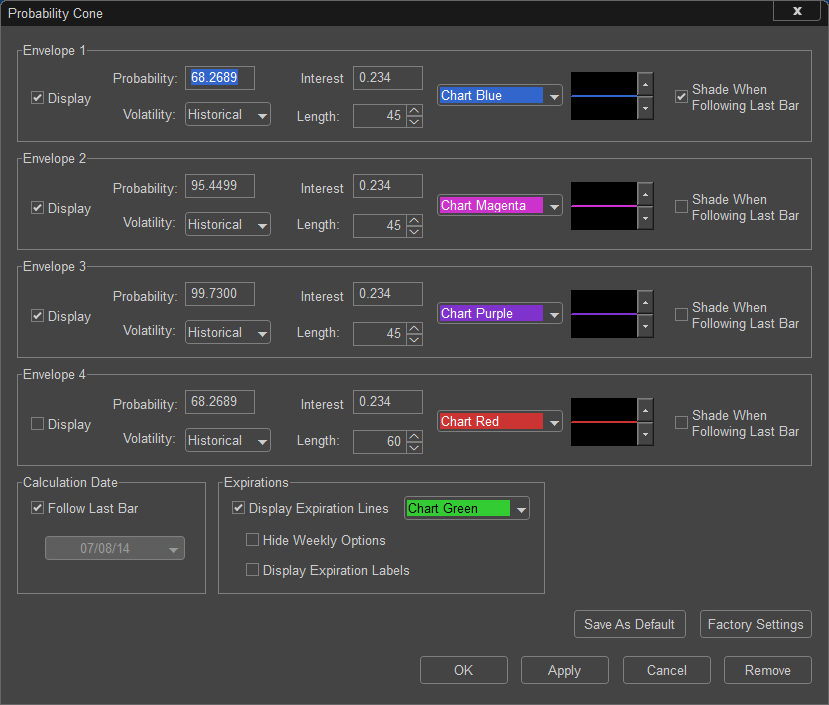This screenshot has height=705, width=829.
Task: Click the OK button
Action: [x=464, y=670]
